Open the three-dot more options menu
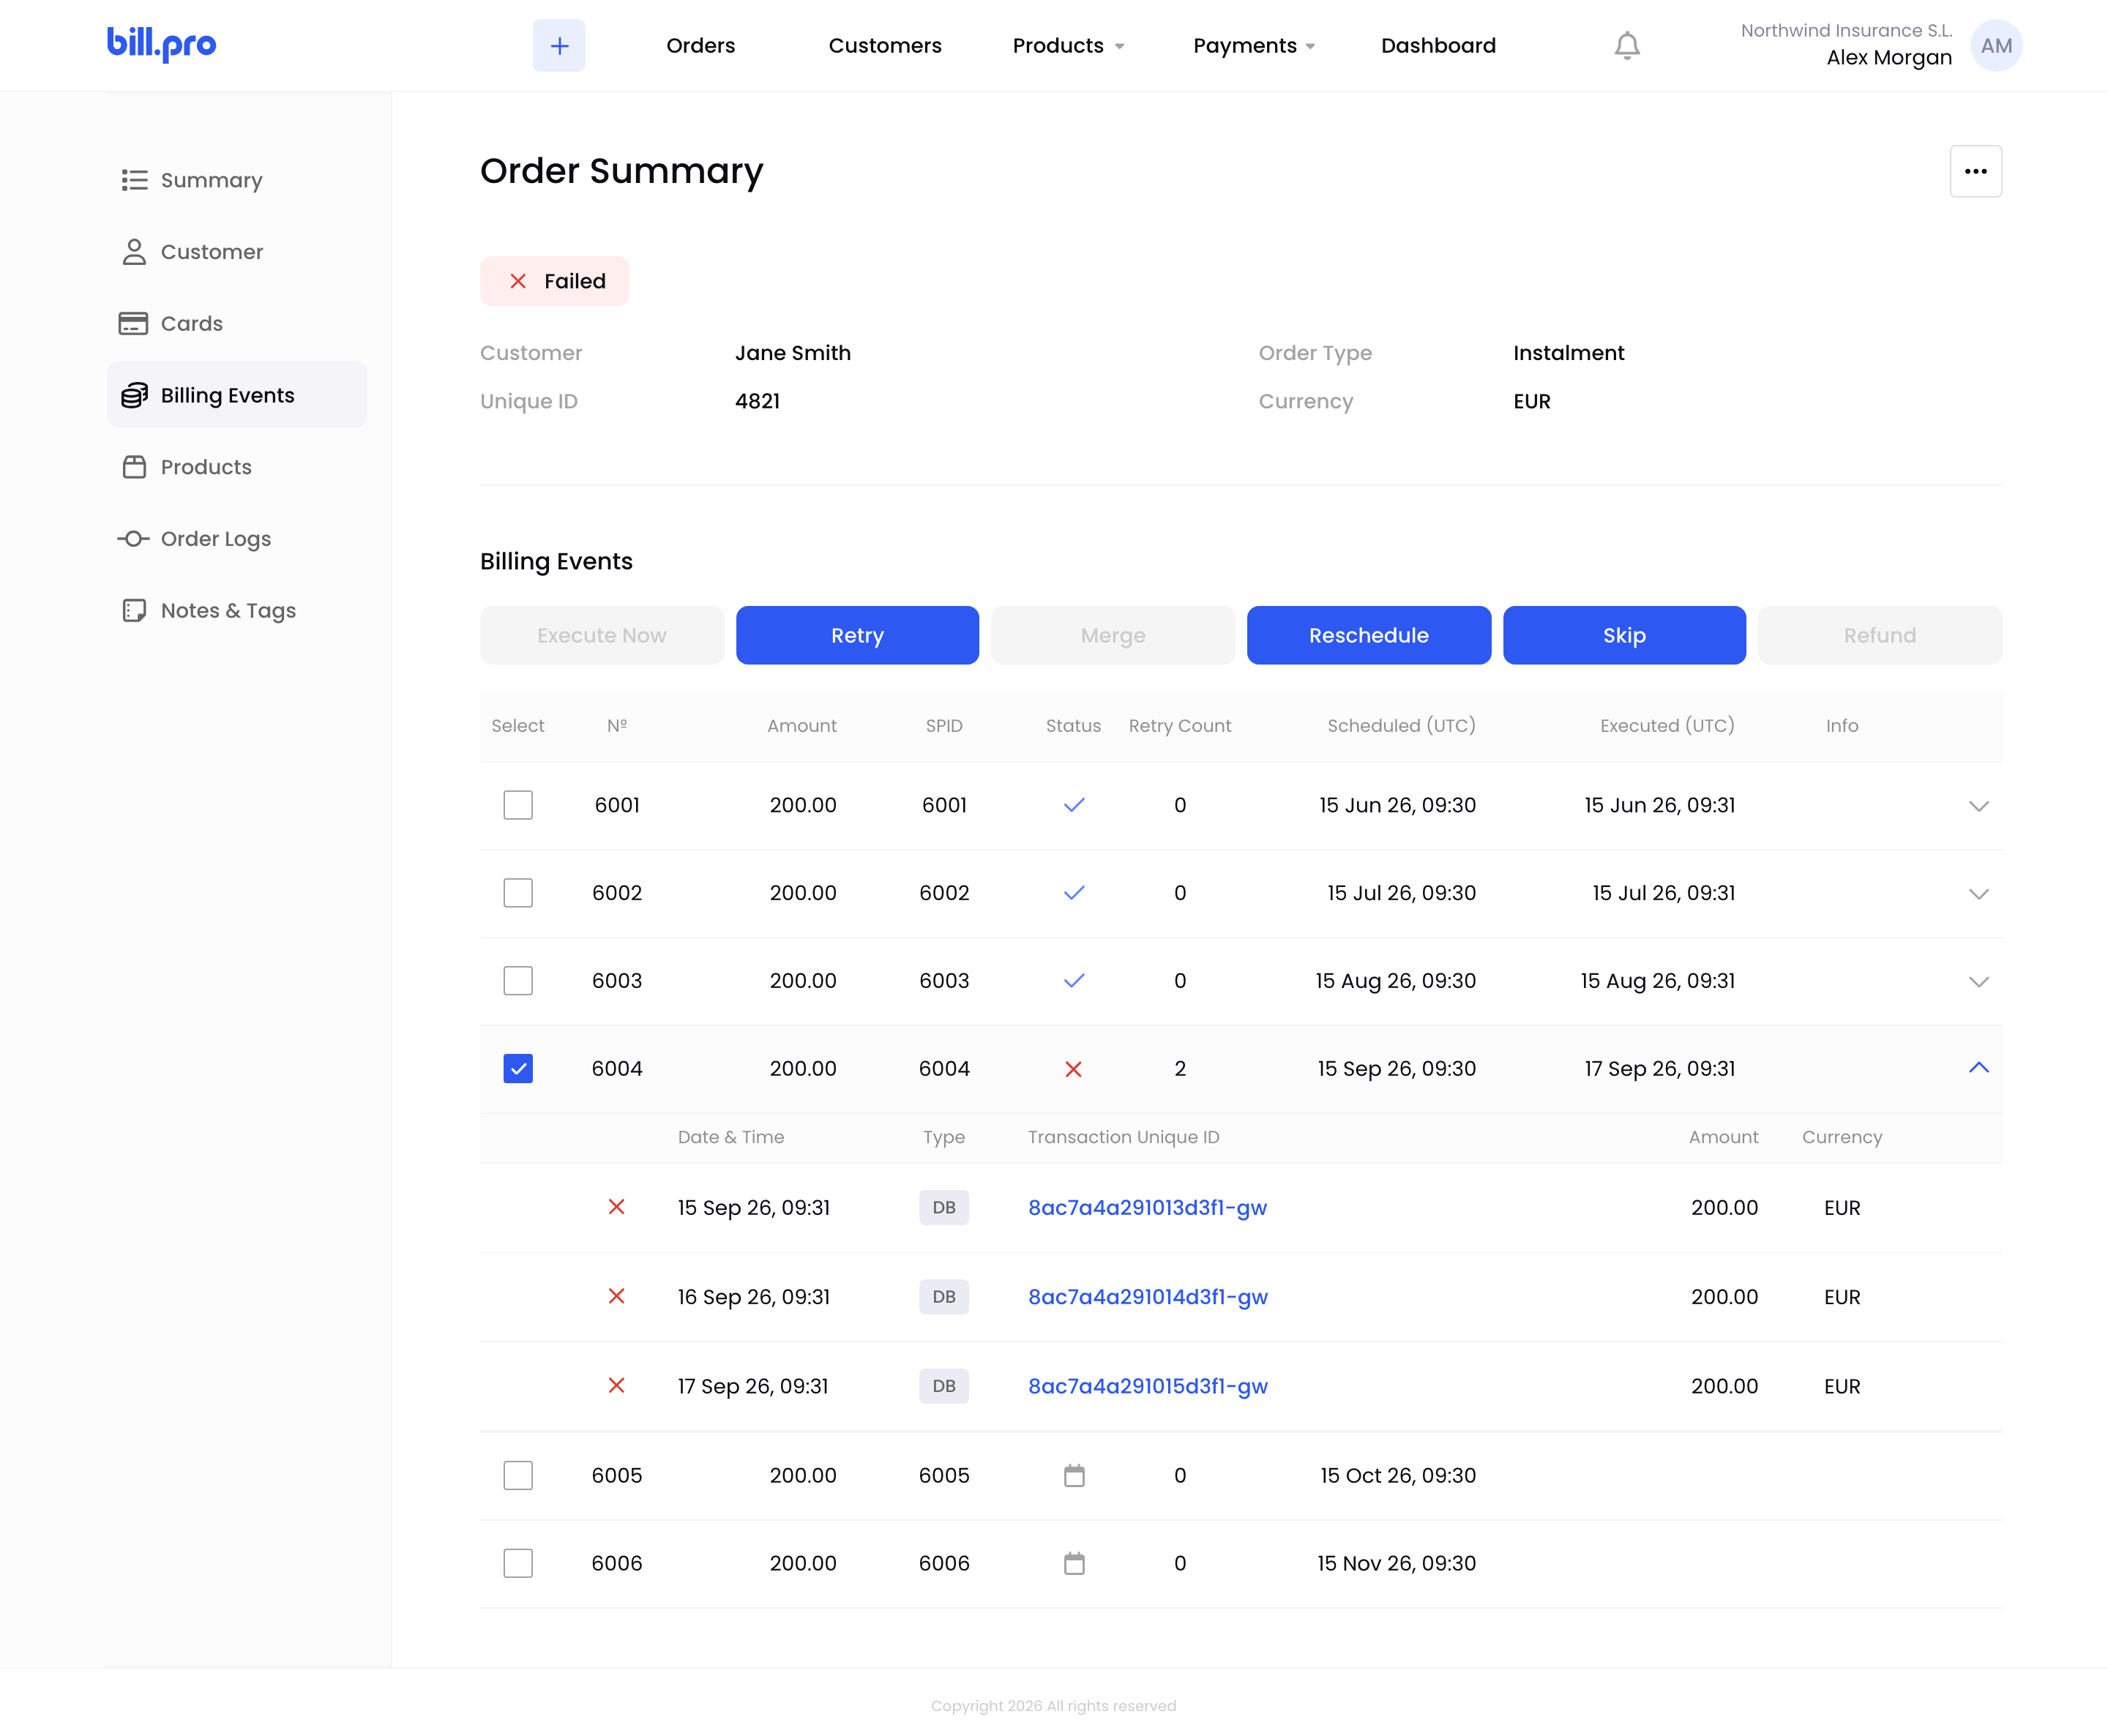The image size is (2108, 1736). point(1975,171)
